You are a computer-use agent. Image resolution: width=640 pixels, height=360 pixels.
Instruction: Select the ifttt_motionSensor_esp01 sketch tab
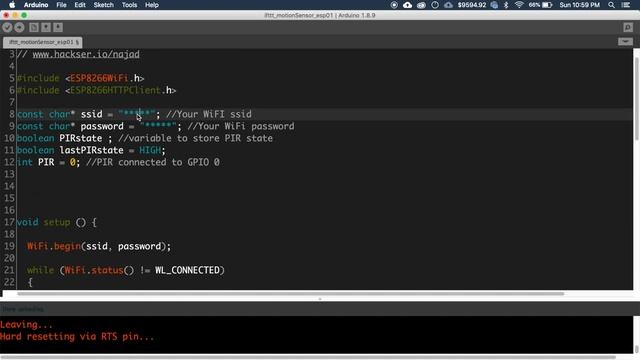[x=43, y=42]
